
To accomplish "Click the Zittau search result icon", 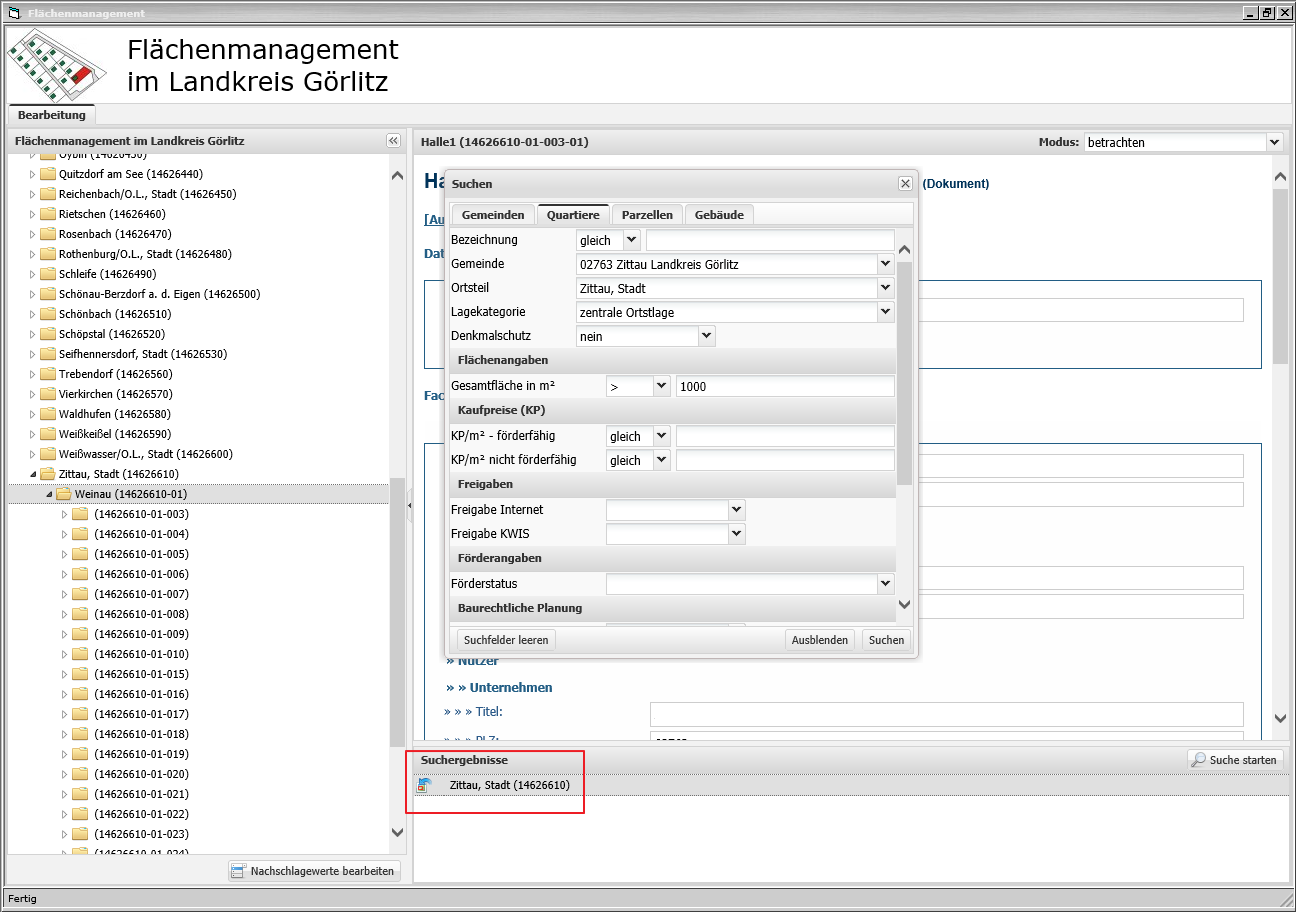I will (x=424, y=785).
